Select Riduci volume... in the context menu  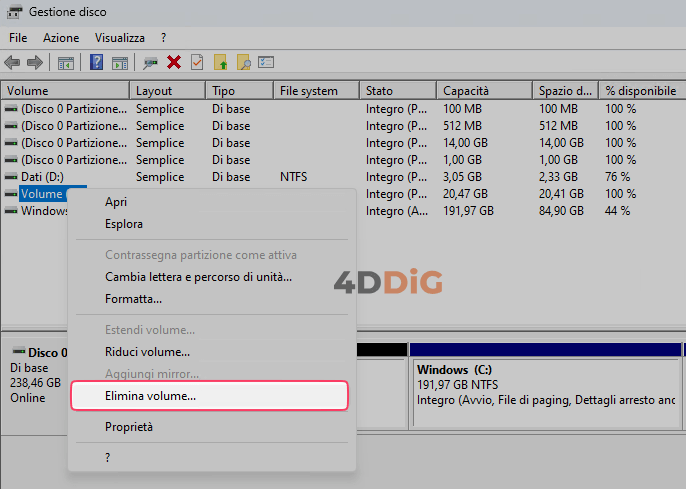pyautogui.click(x=212, y=352)
